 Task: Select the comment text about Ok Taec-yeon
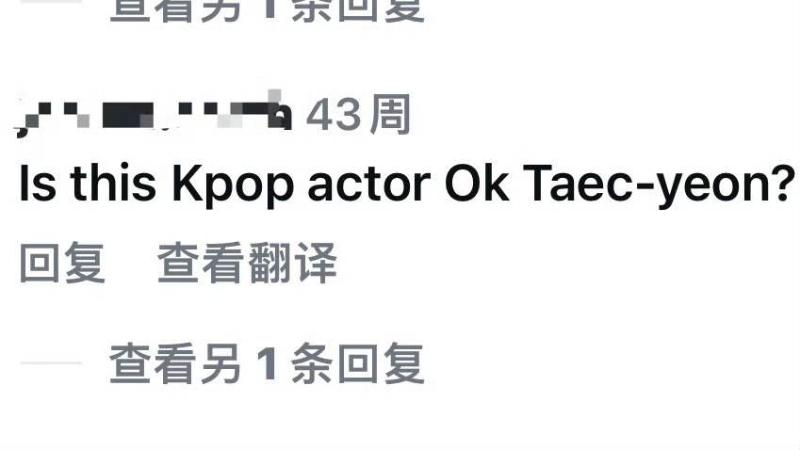[407, 185]
